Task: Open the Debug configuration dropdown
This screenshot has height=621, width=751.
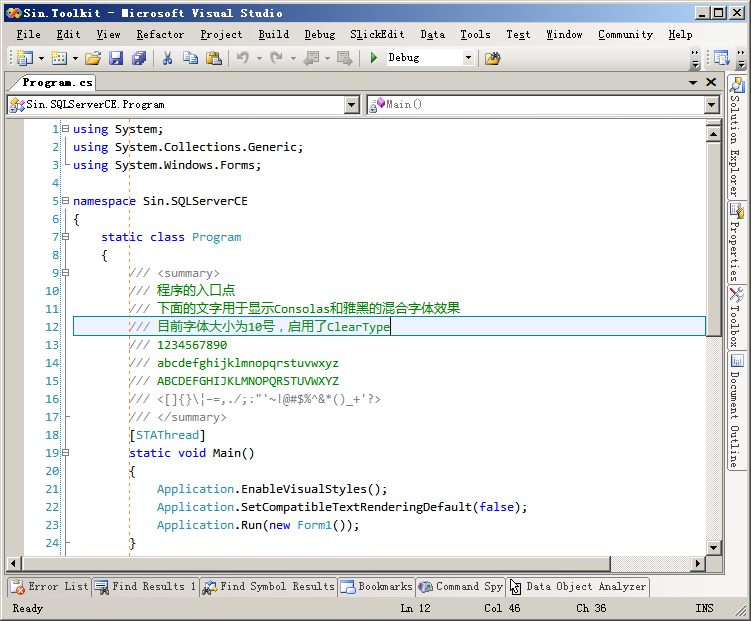Action: click(468, 58)
